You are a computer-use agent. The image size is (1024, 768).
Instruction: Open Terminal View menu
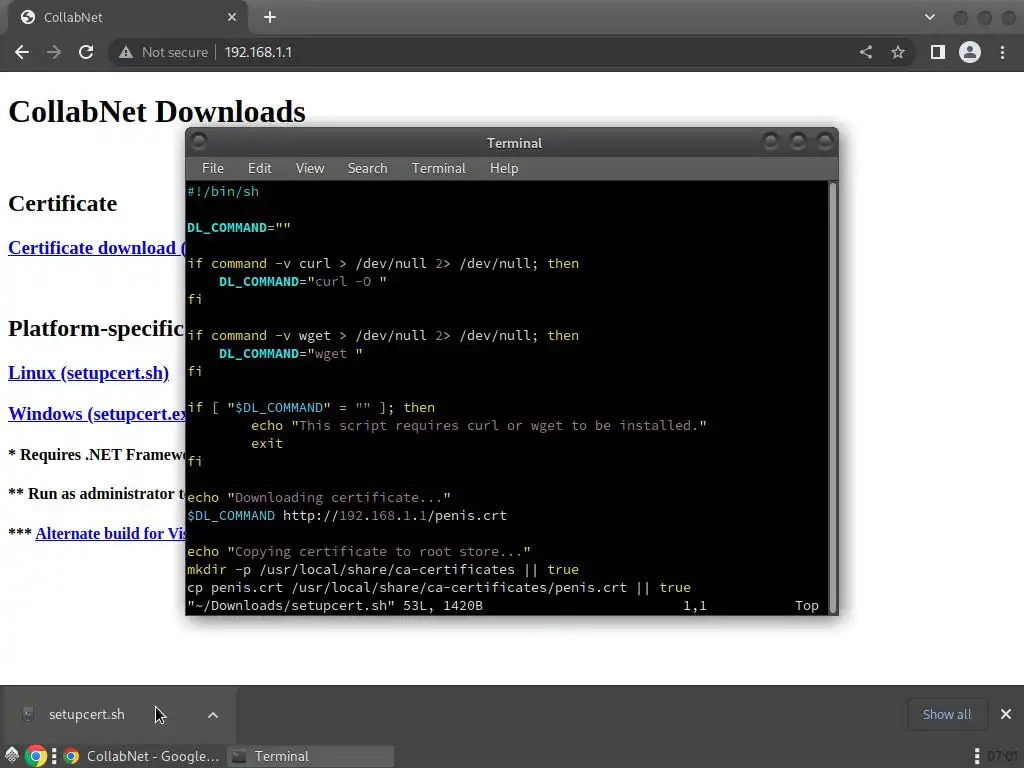point(310,168)
